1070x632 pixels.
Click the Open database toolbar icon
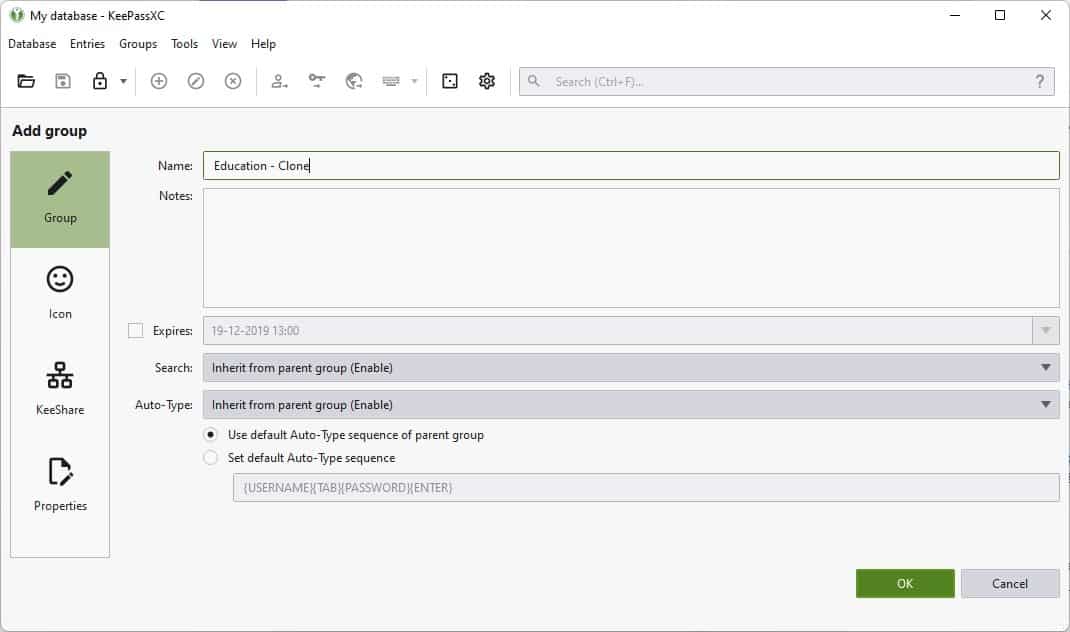point(26,81)
